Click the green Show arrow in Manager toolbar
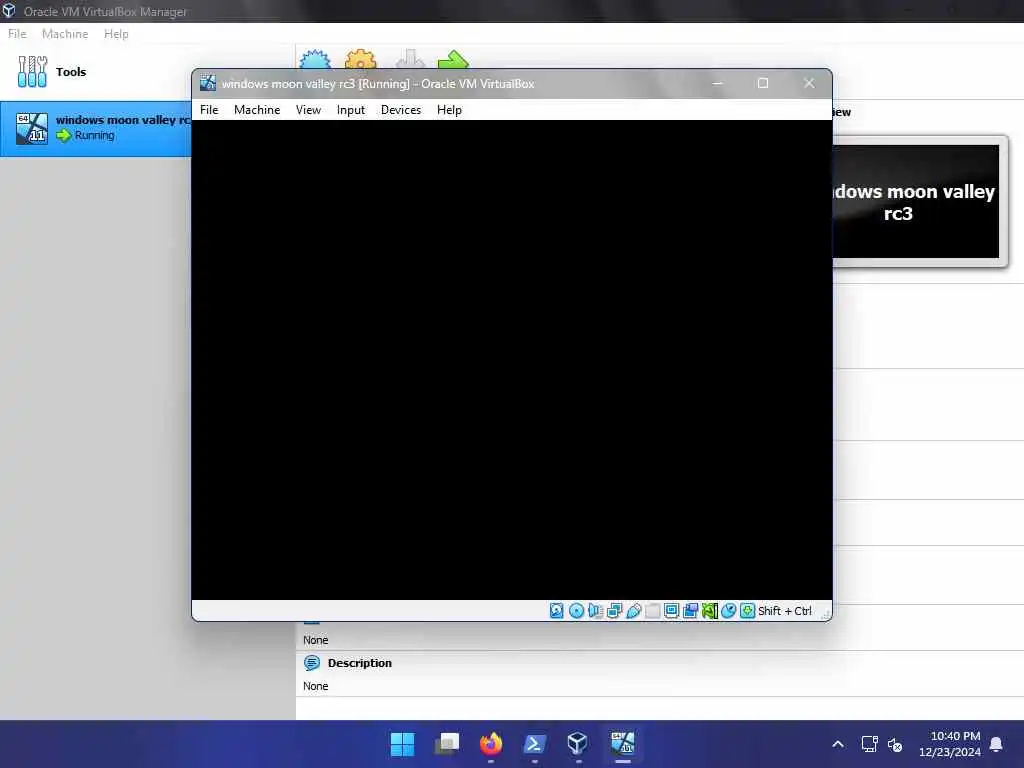 pos(453,59)
